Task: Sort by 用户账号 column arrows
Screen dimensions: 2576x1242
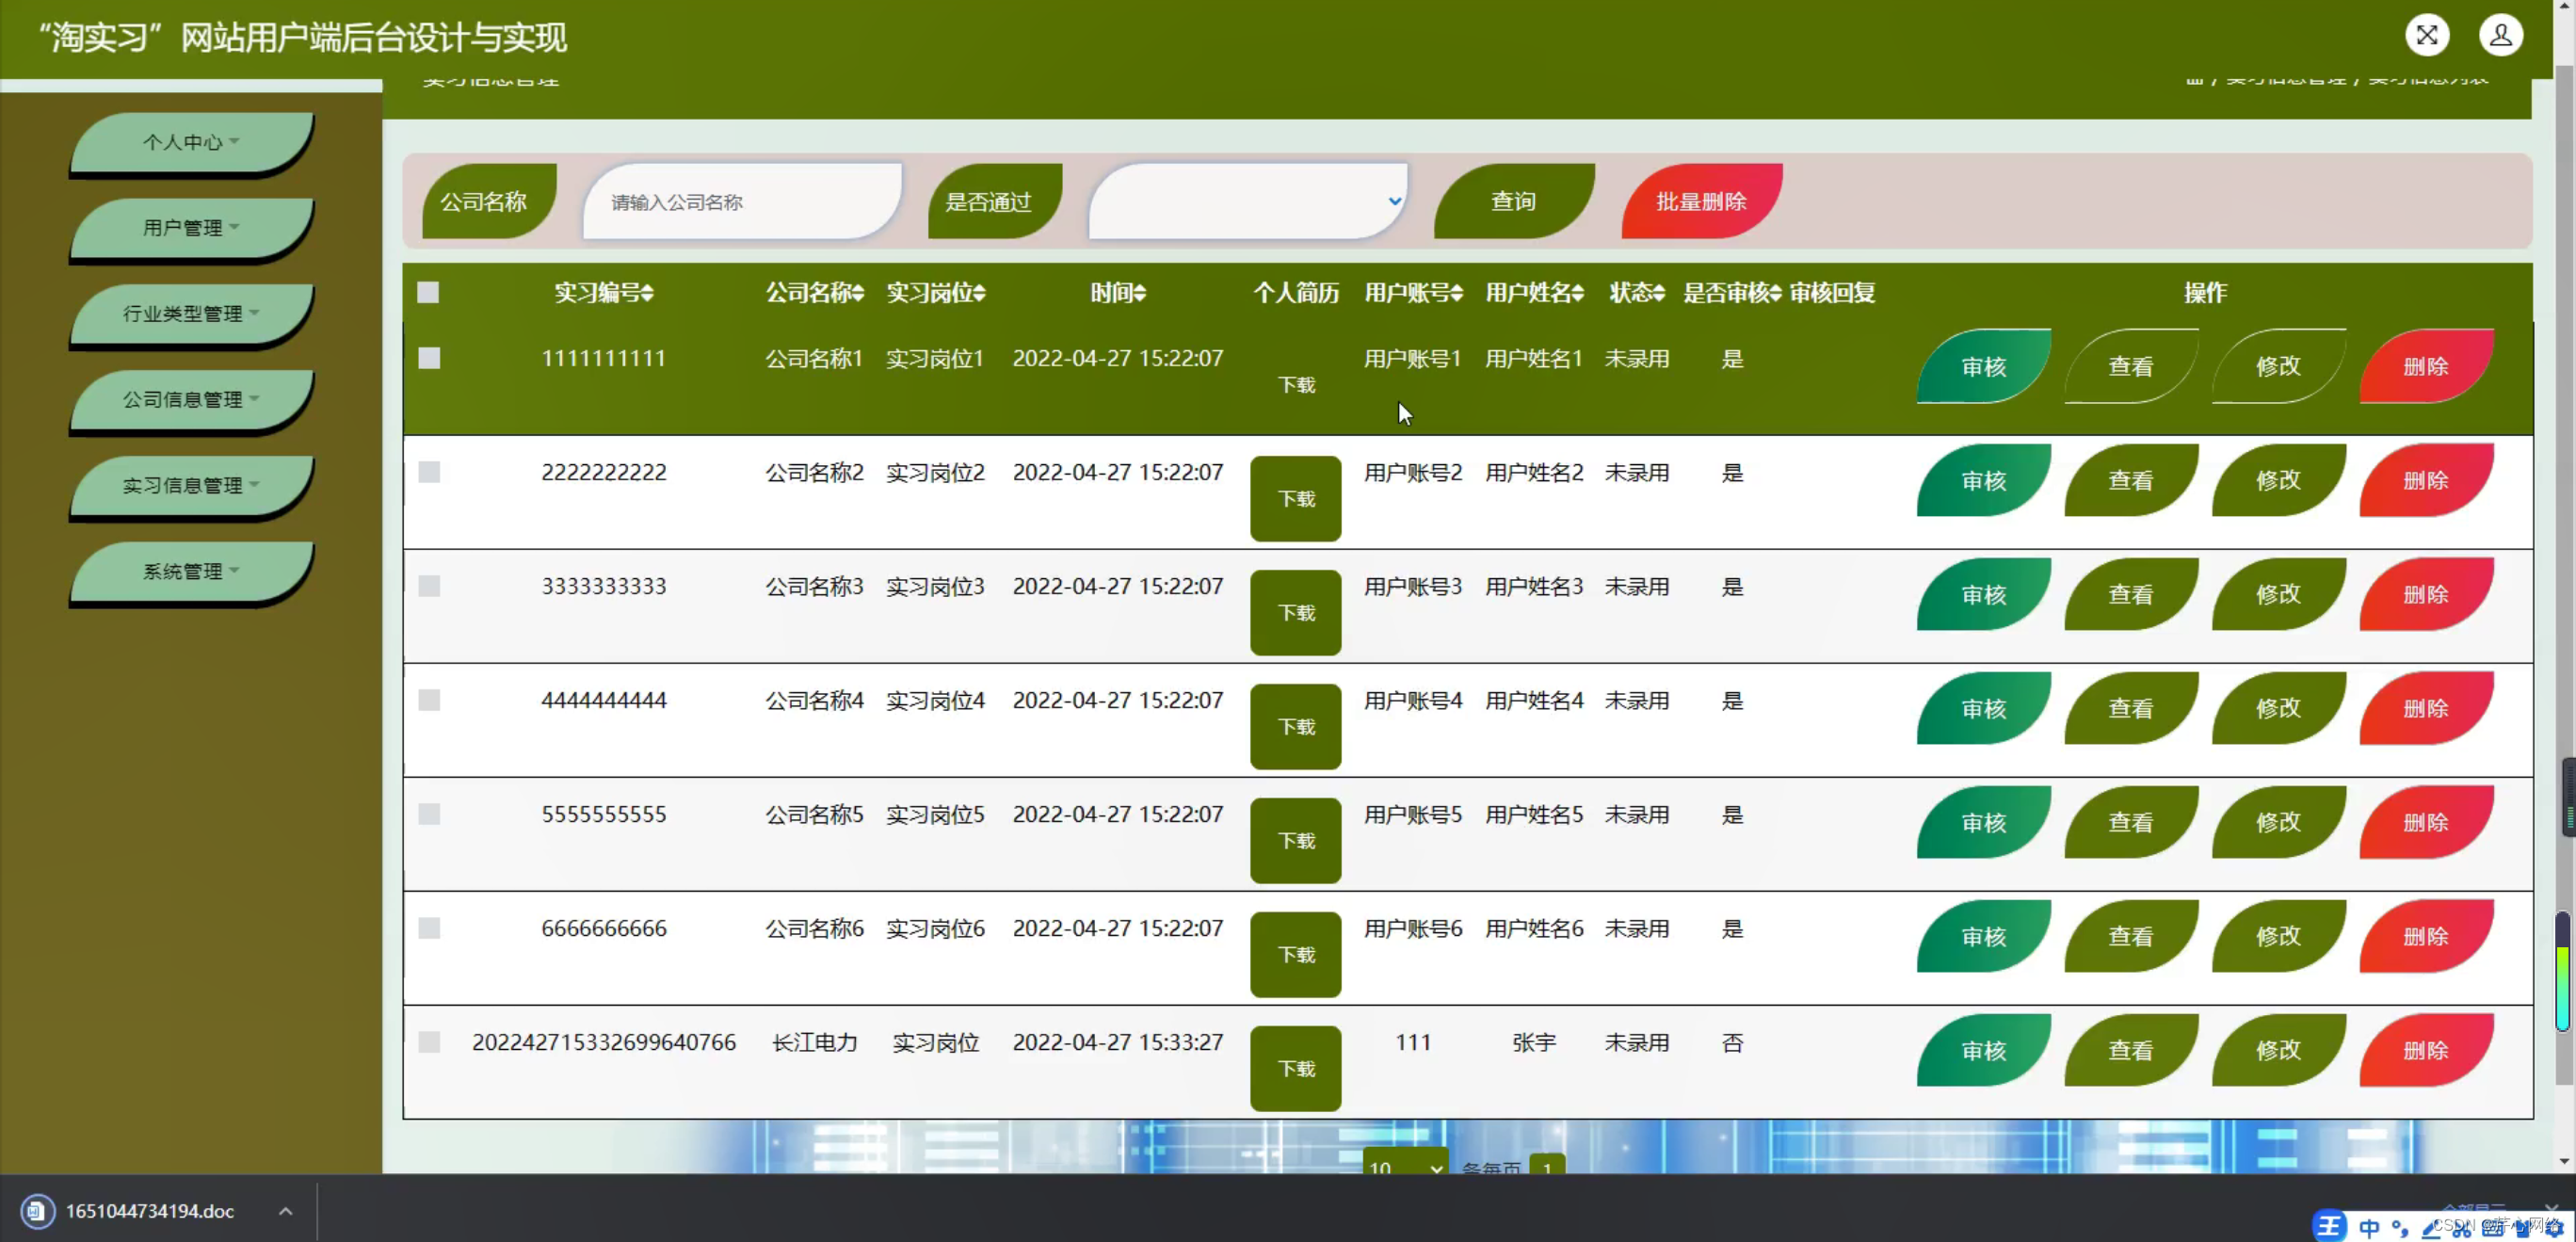Action: [1457, 293]
